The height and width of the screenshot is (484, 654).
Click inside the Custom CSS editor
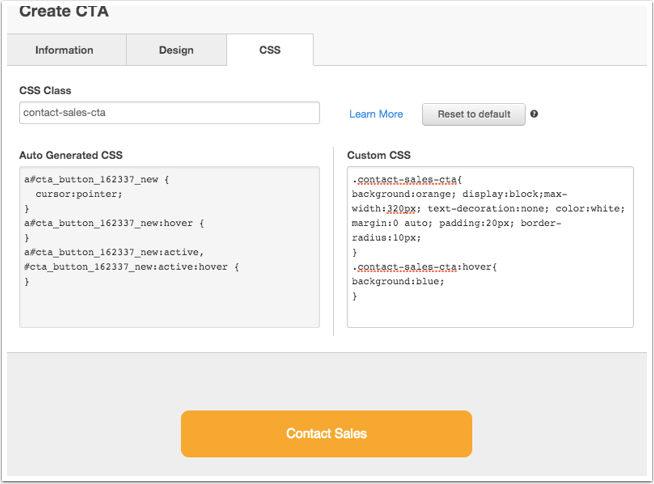[x=490, y=247]
